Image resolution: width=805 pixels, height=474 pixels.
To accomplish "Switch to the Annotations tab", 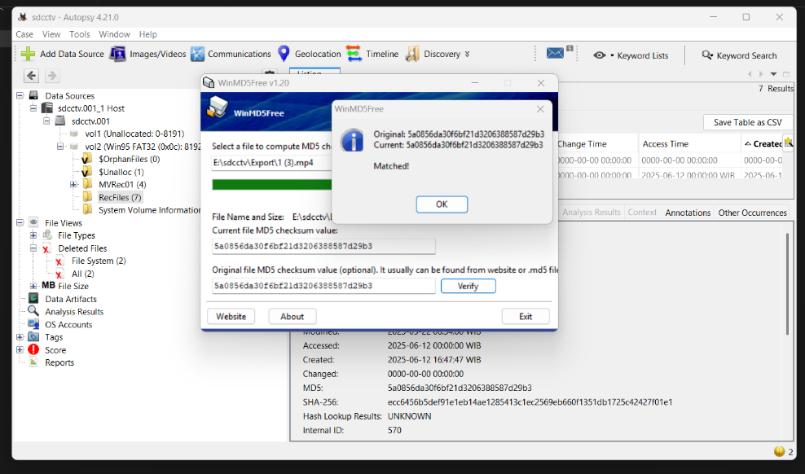I will 687,212.
